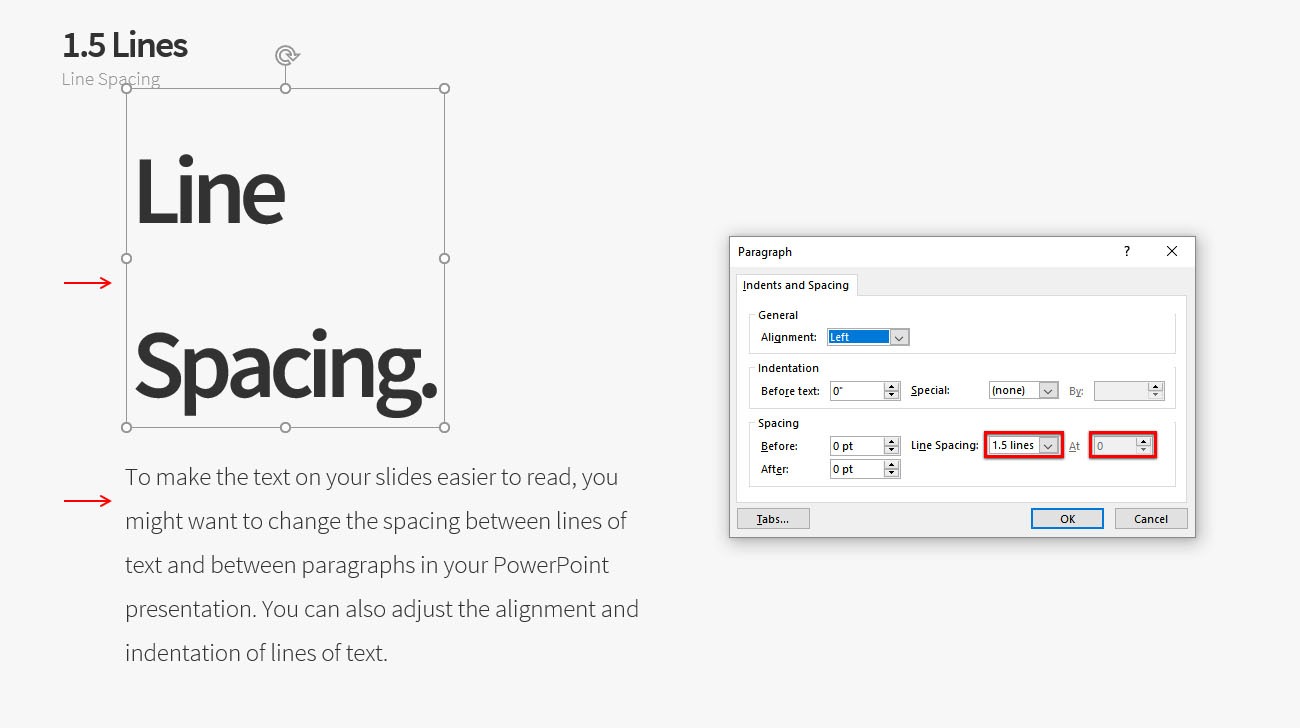
Task: Click the top-left resize handle of text box
Action: tap(127, 89)
